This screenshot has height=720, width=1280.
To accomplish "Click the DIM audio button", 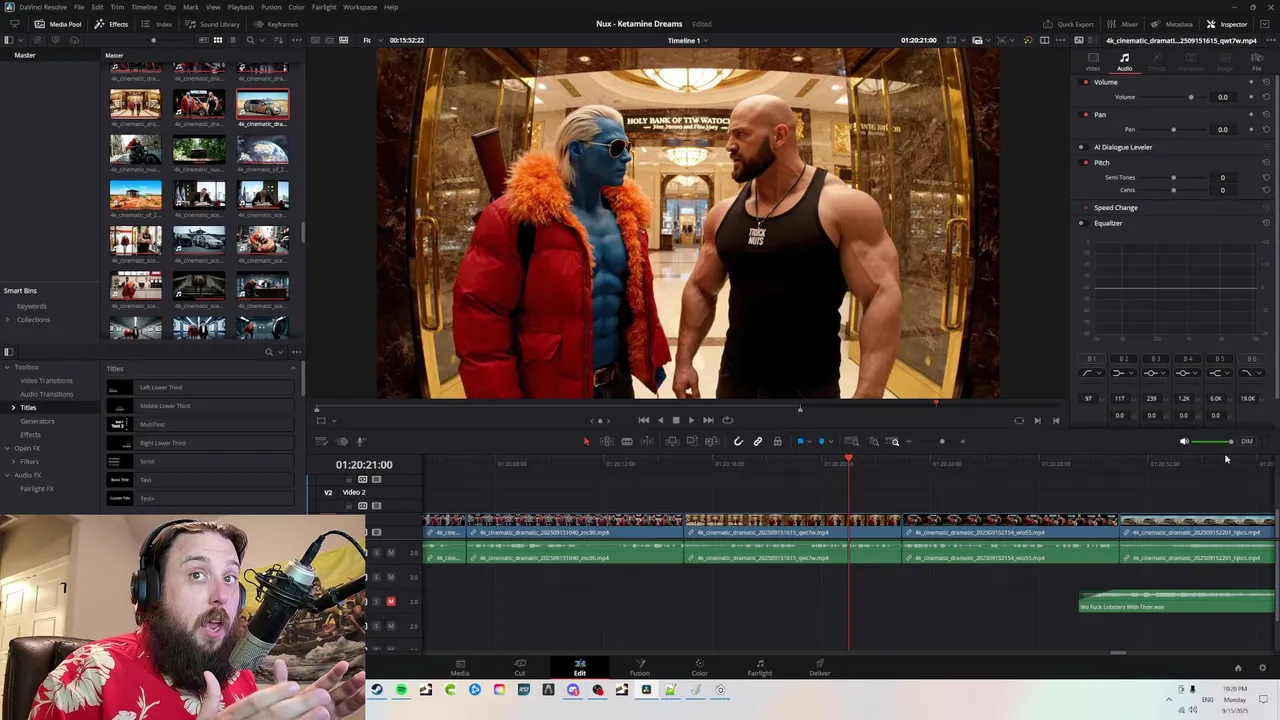I will [x=1246, y=441].
